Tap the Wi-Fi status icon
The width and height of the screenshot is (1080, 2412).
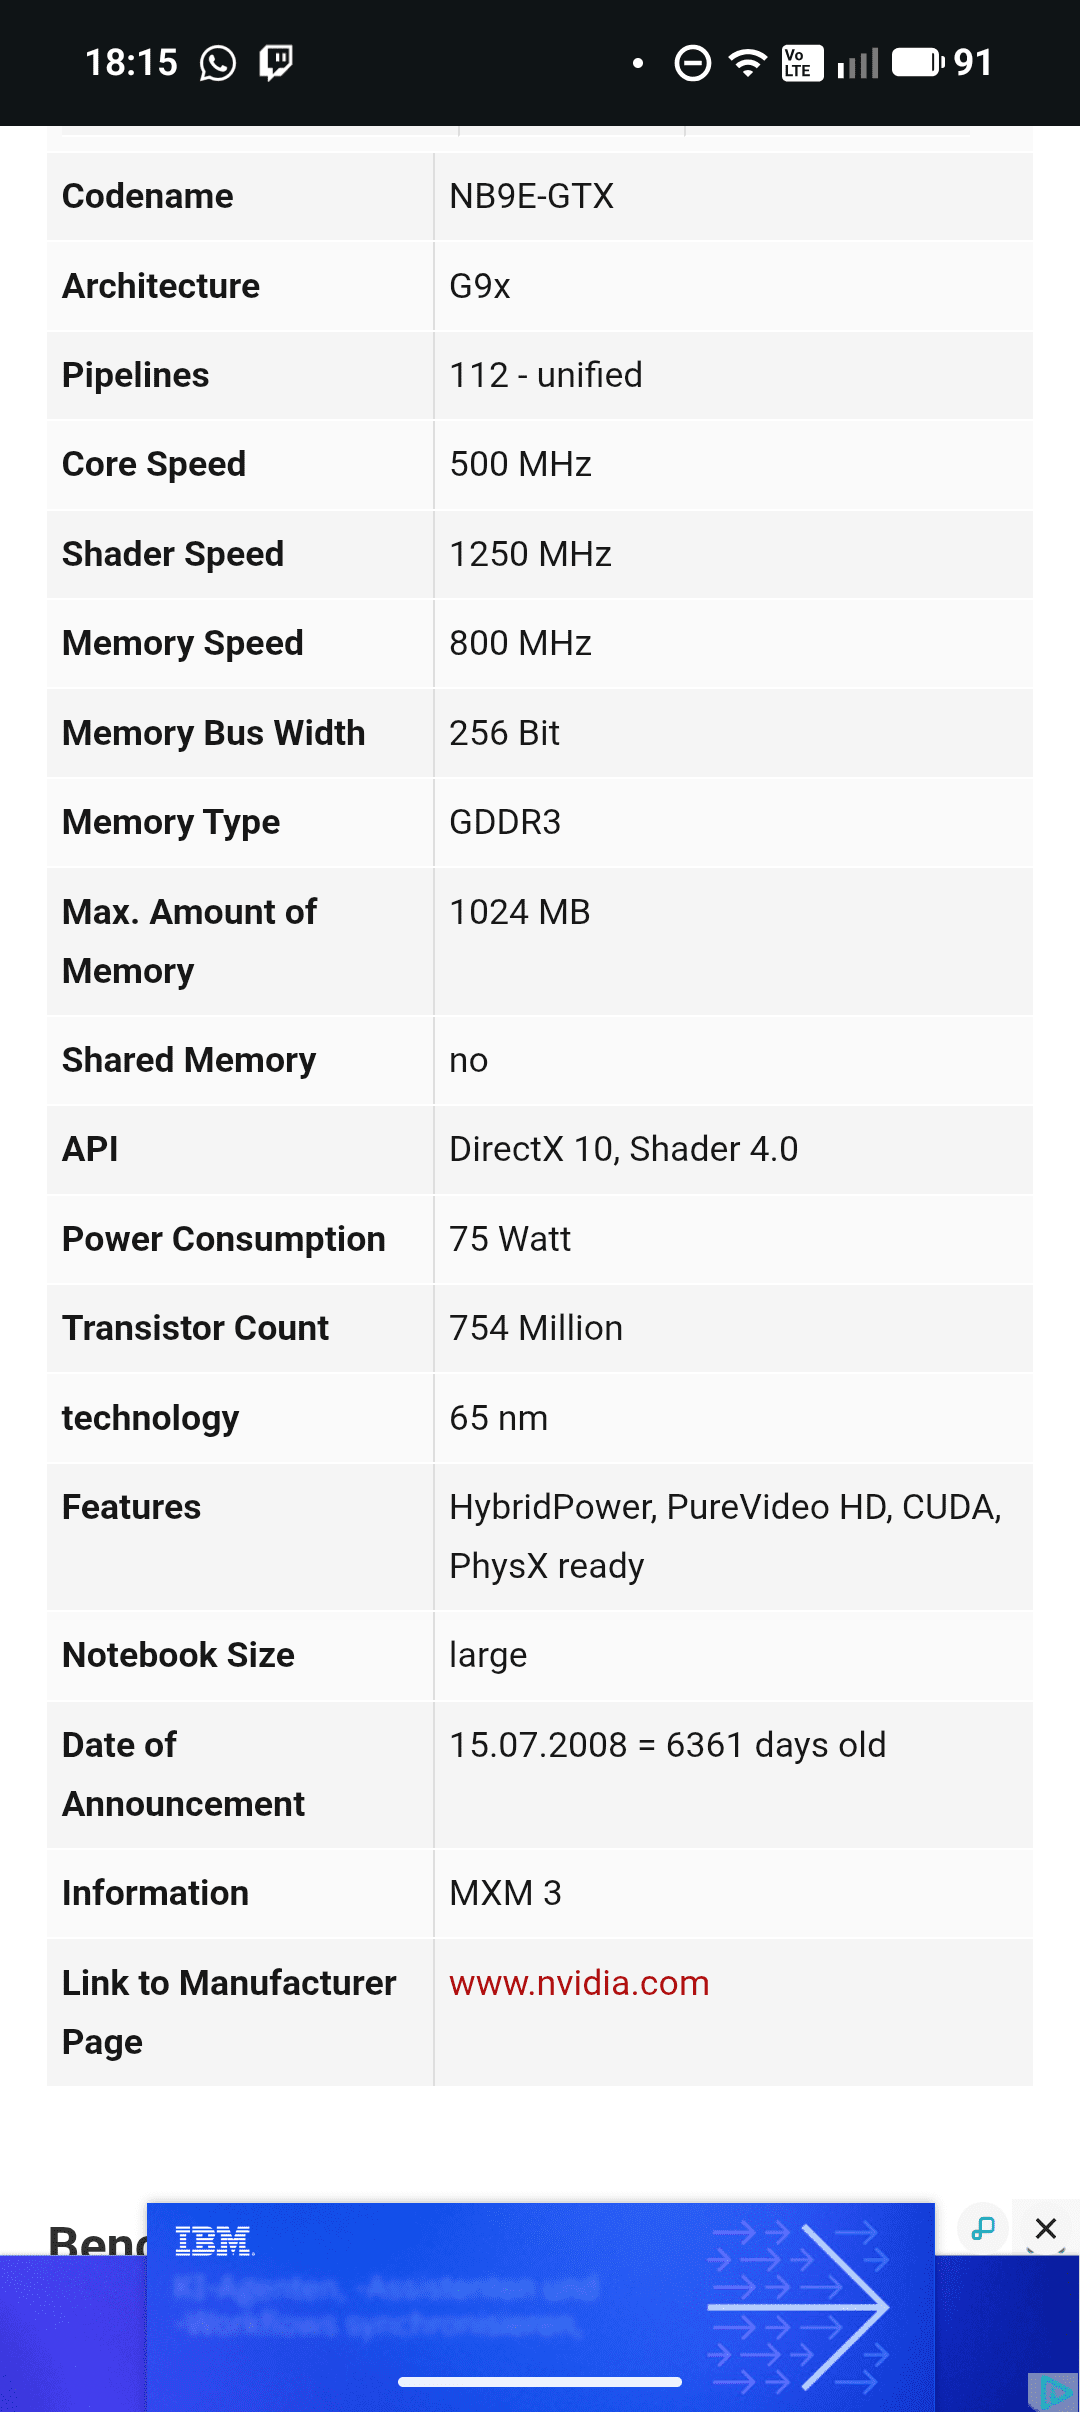click(747, 63)
